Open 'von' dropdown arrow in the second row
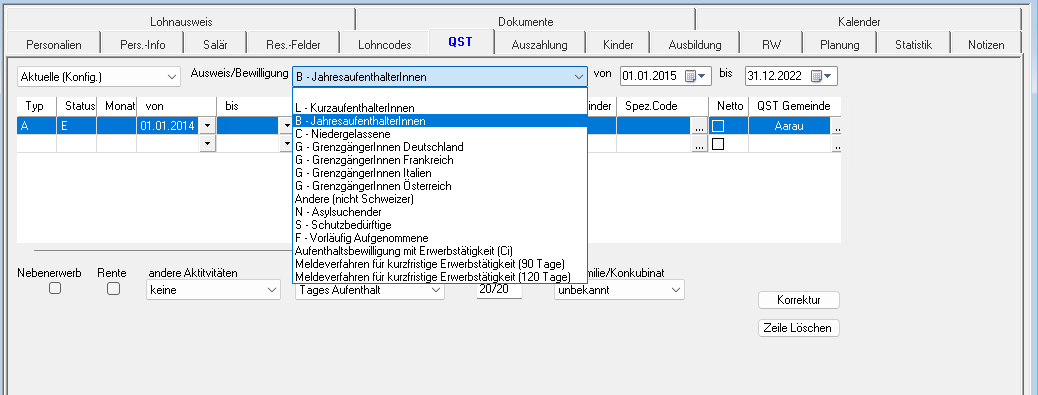 pos(207,144)
